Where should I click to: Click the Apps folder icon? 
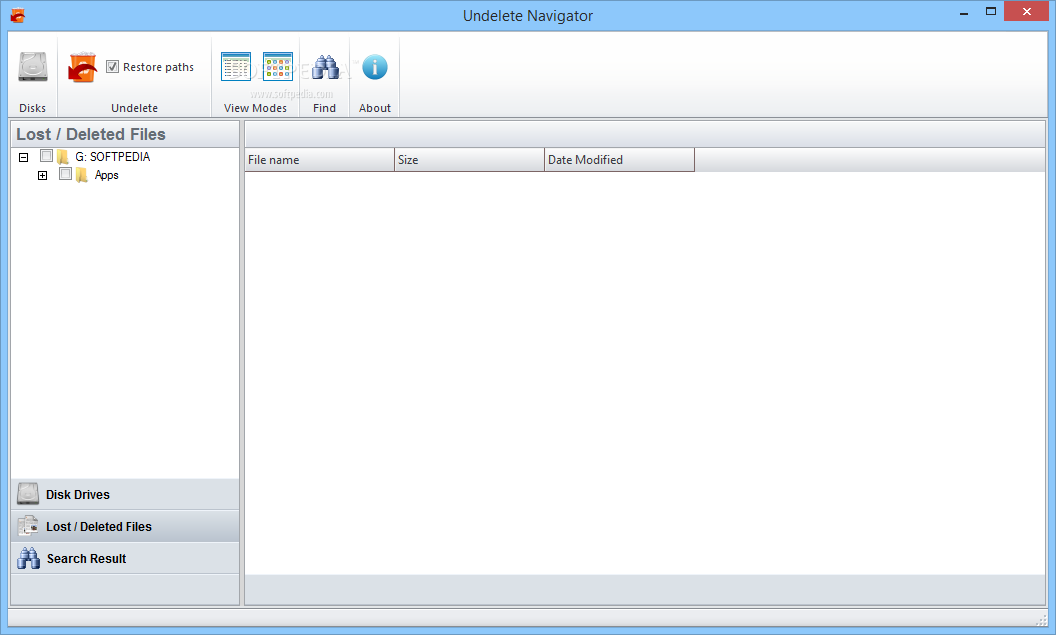[82, 175]
